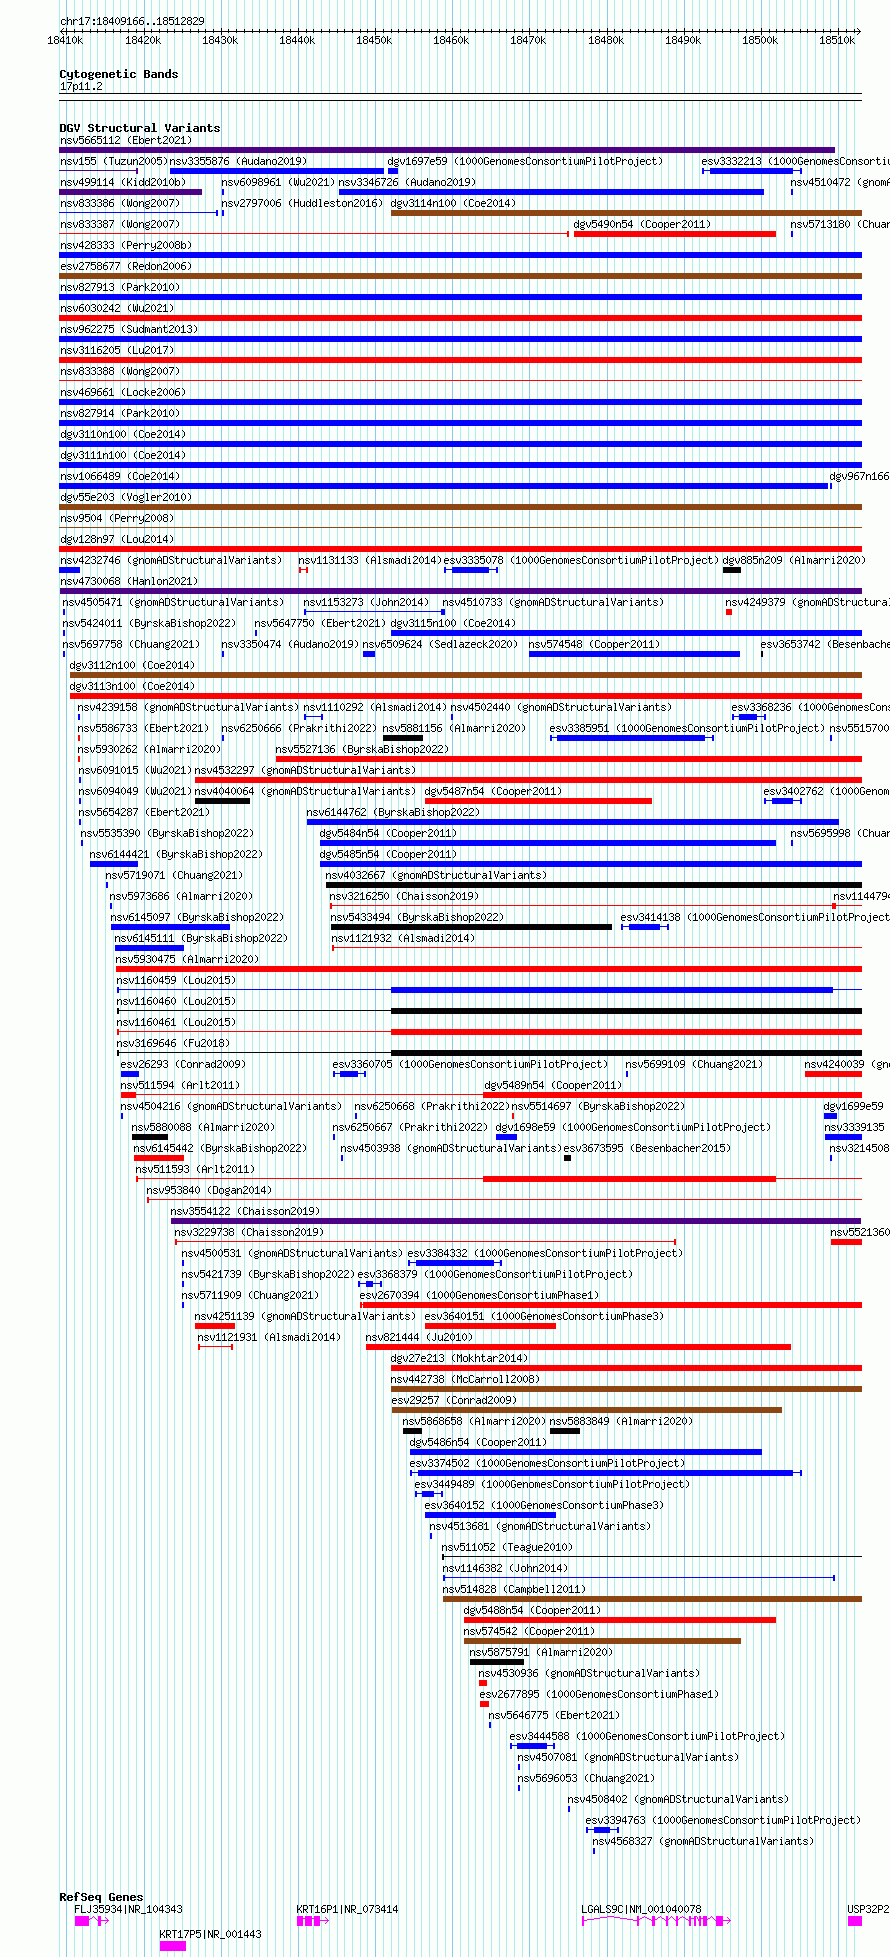
Task: Select variant nsv821444 (Ju2010)
Action: pos(419,1337)
